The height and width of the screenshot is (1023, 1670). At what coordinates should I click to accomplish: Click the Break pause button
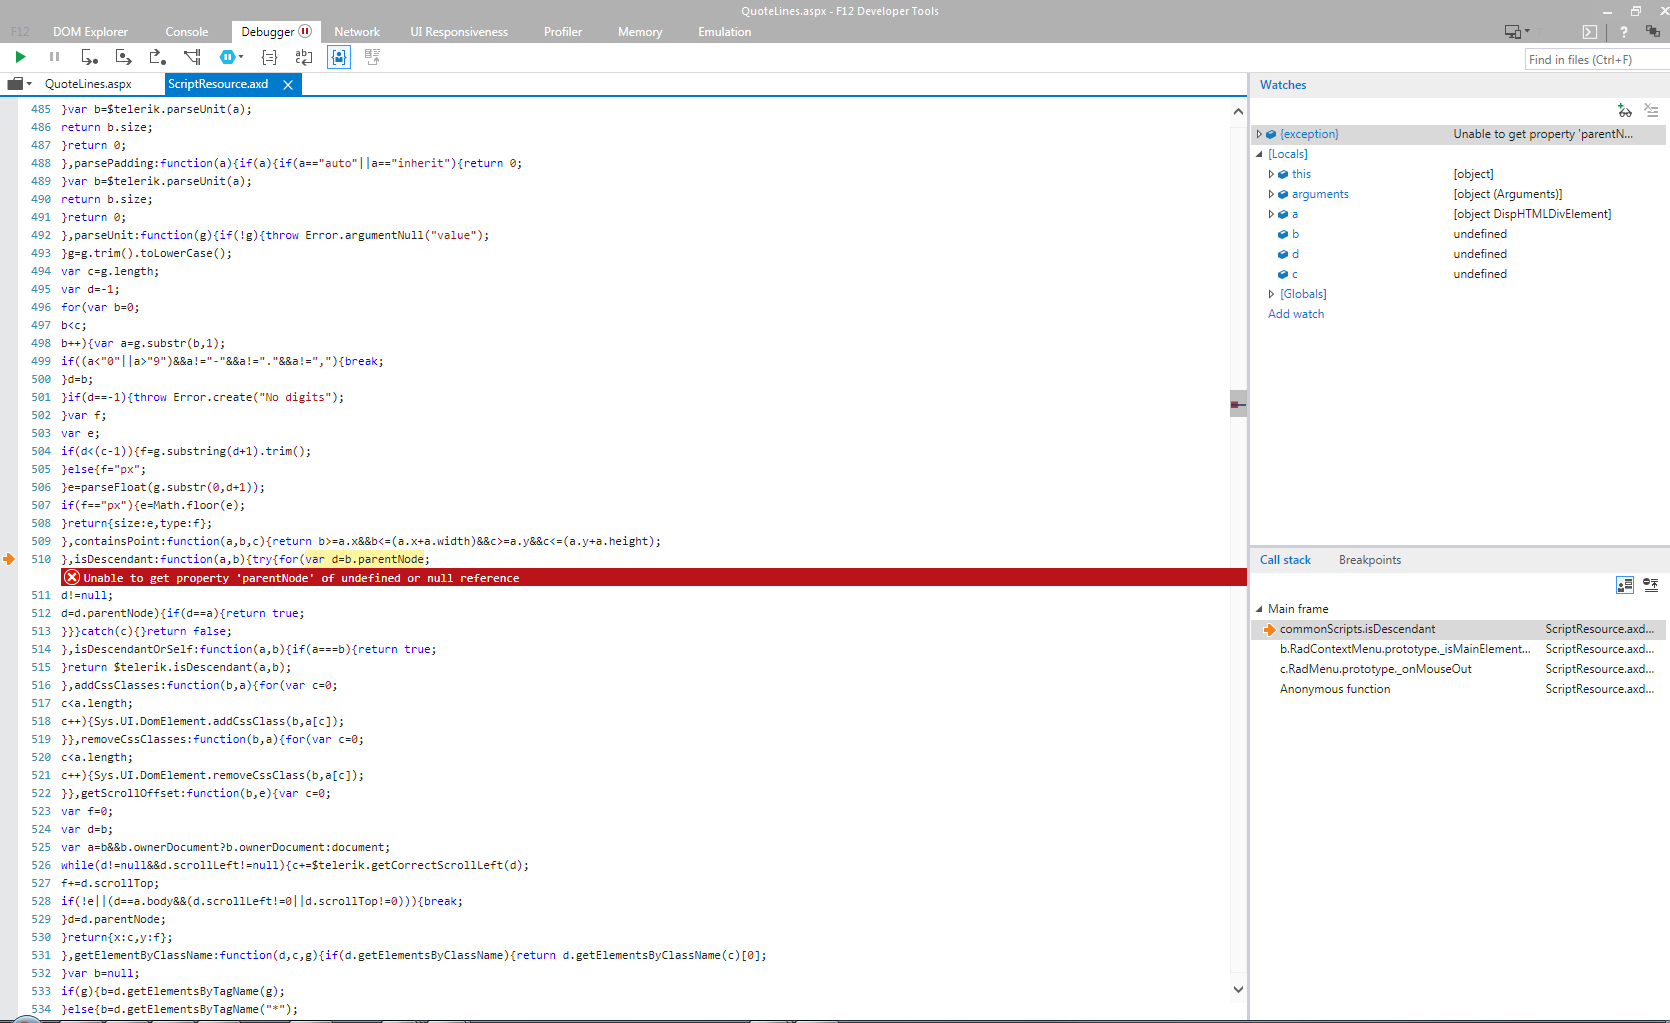[x=54, y=57]
